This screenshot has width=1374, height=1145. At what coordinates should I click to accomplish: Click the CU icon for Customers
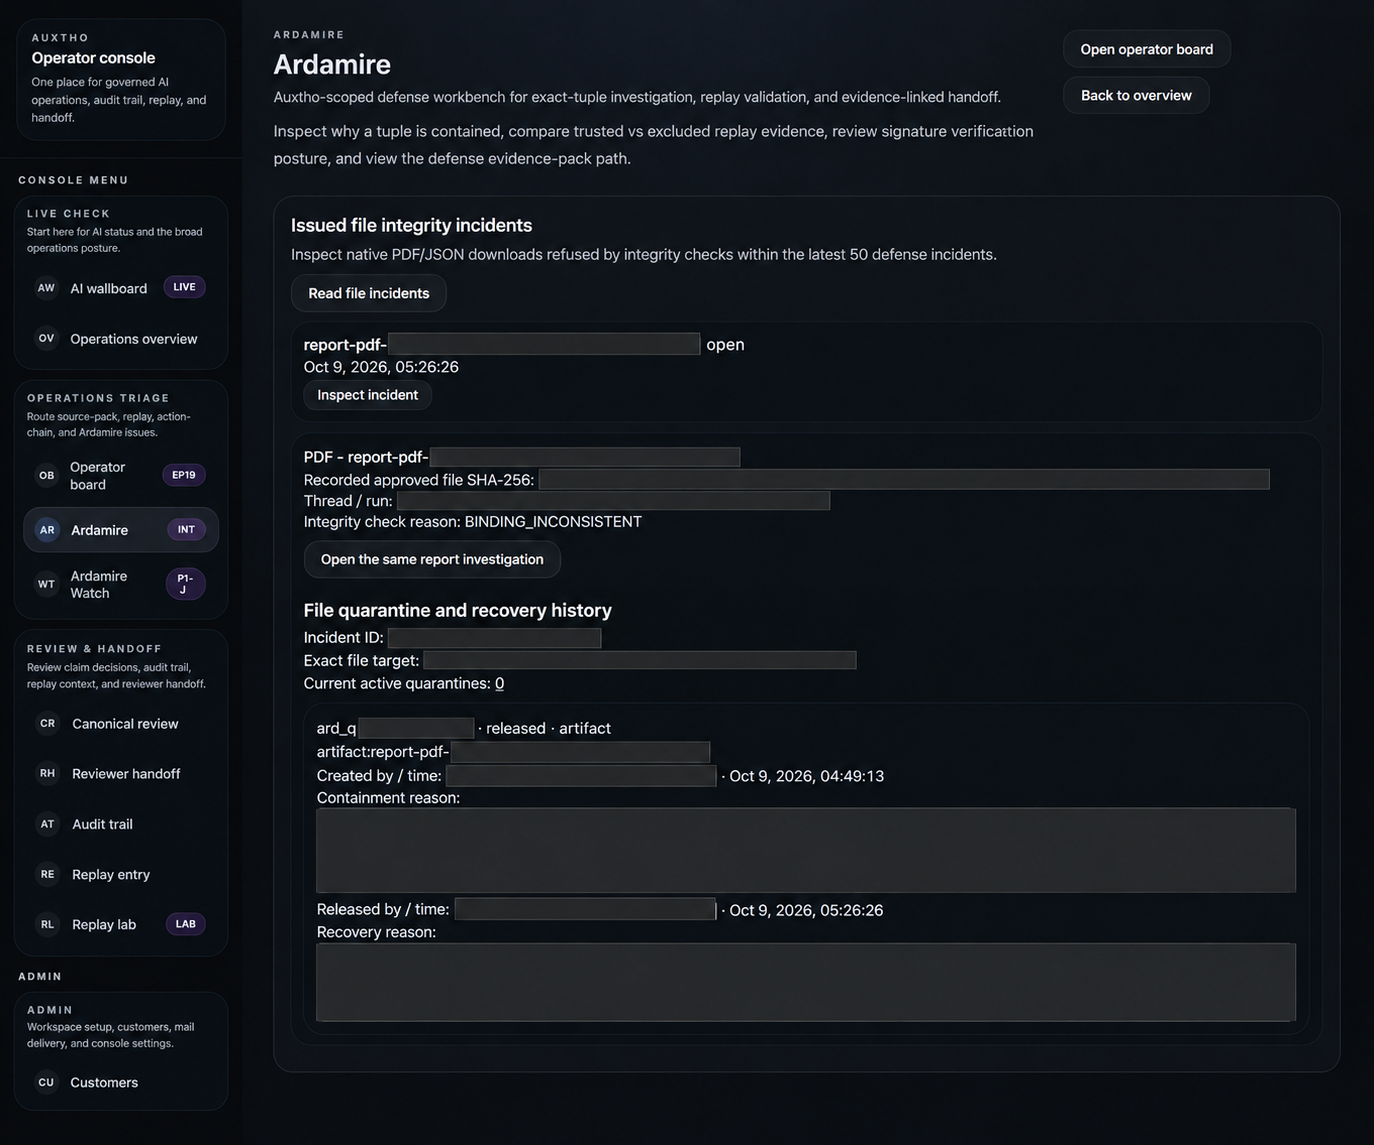46,1082
